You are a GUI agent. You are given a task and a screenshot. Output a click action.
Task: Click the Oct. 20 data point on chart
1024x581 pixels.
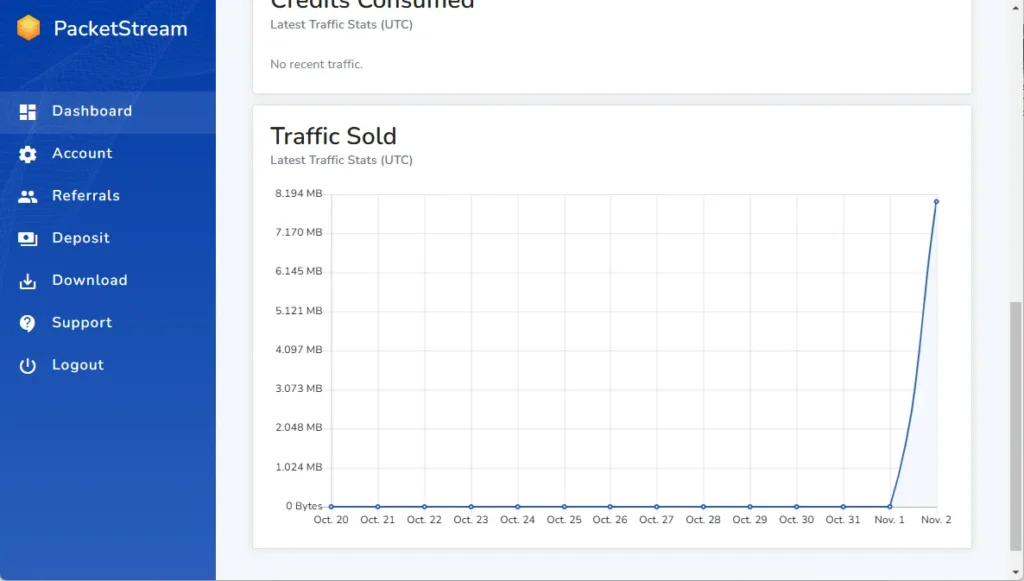331,507
